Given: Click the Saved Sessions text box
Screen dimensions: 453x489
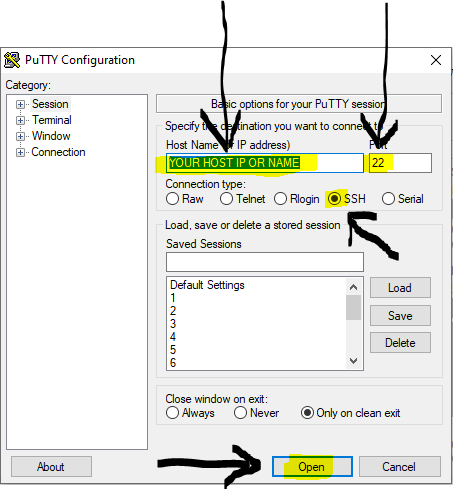Looking at the screenshot, I should coord(265,262).
